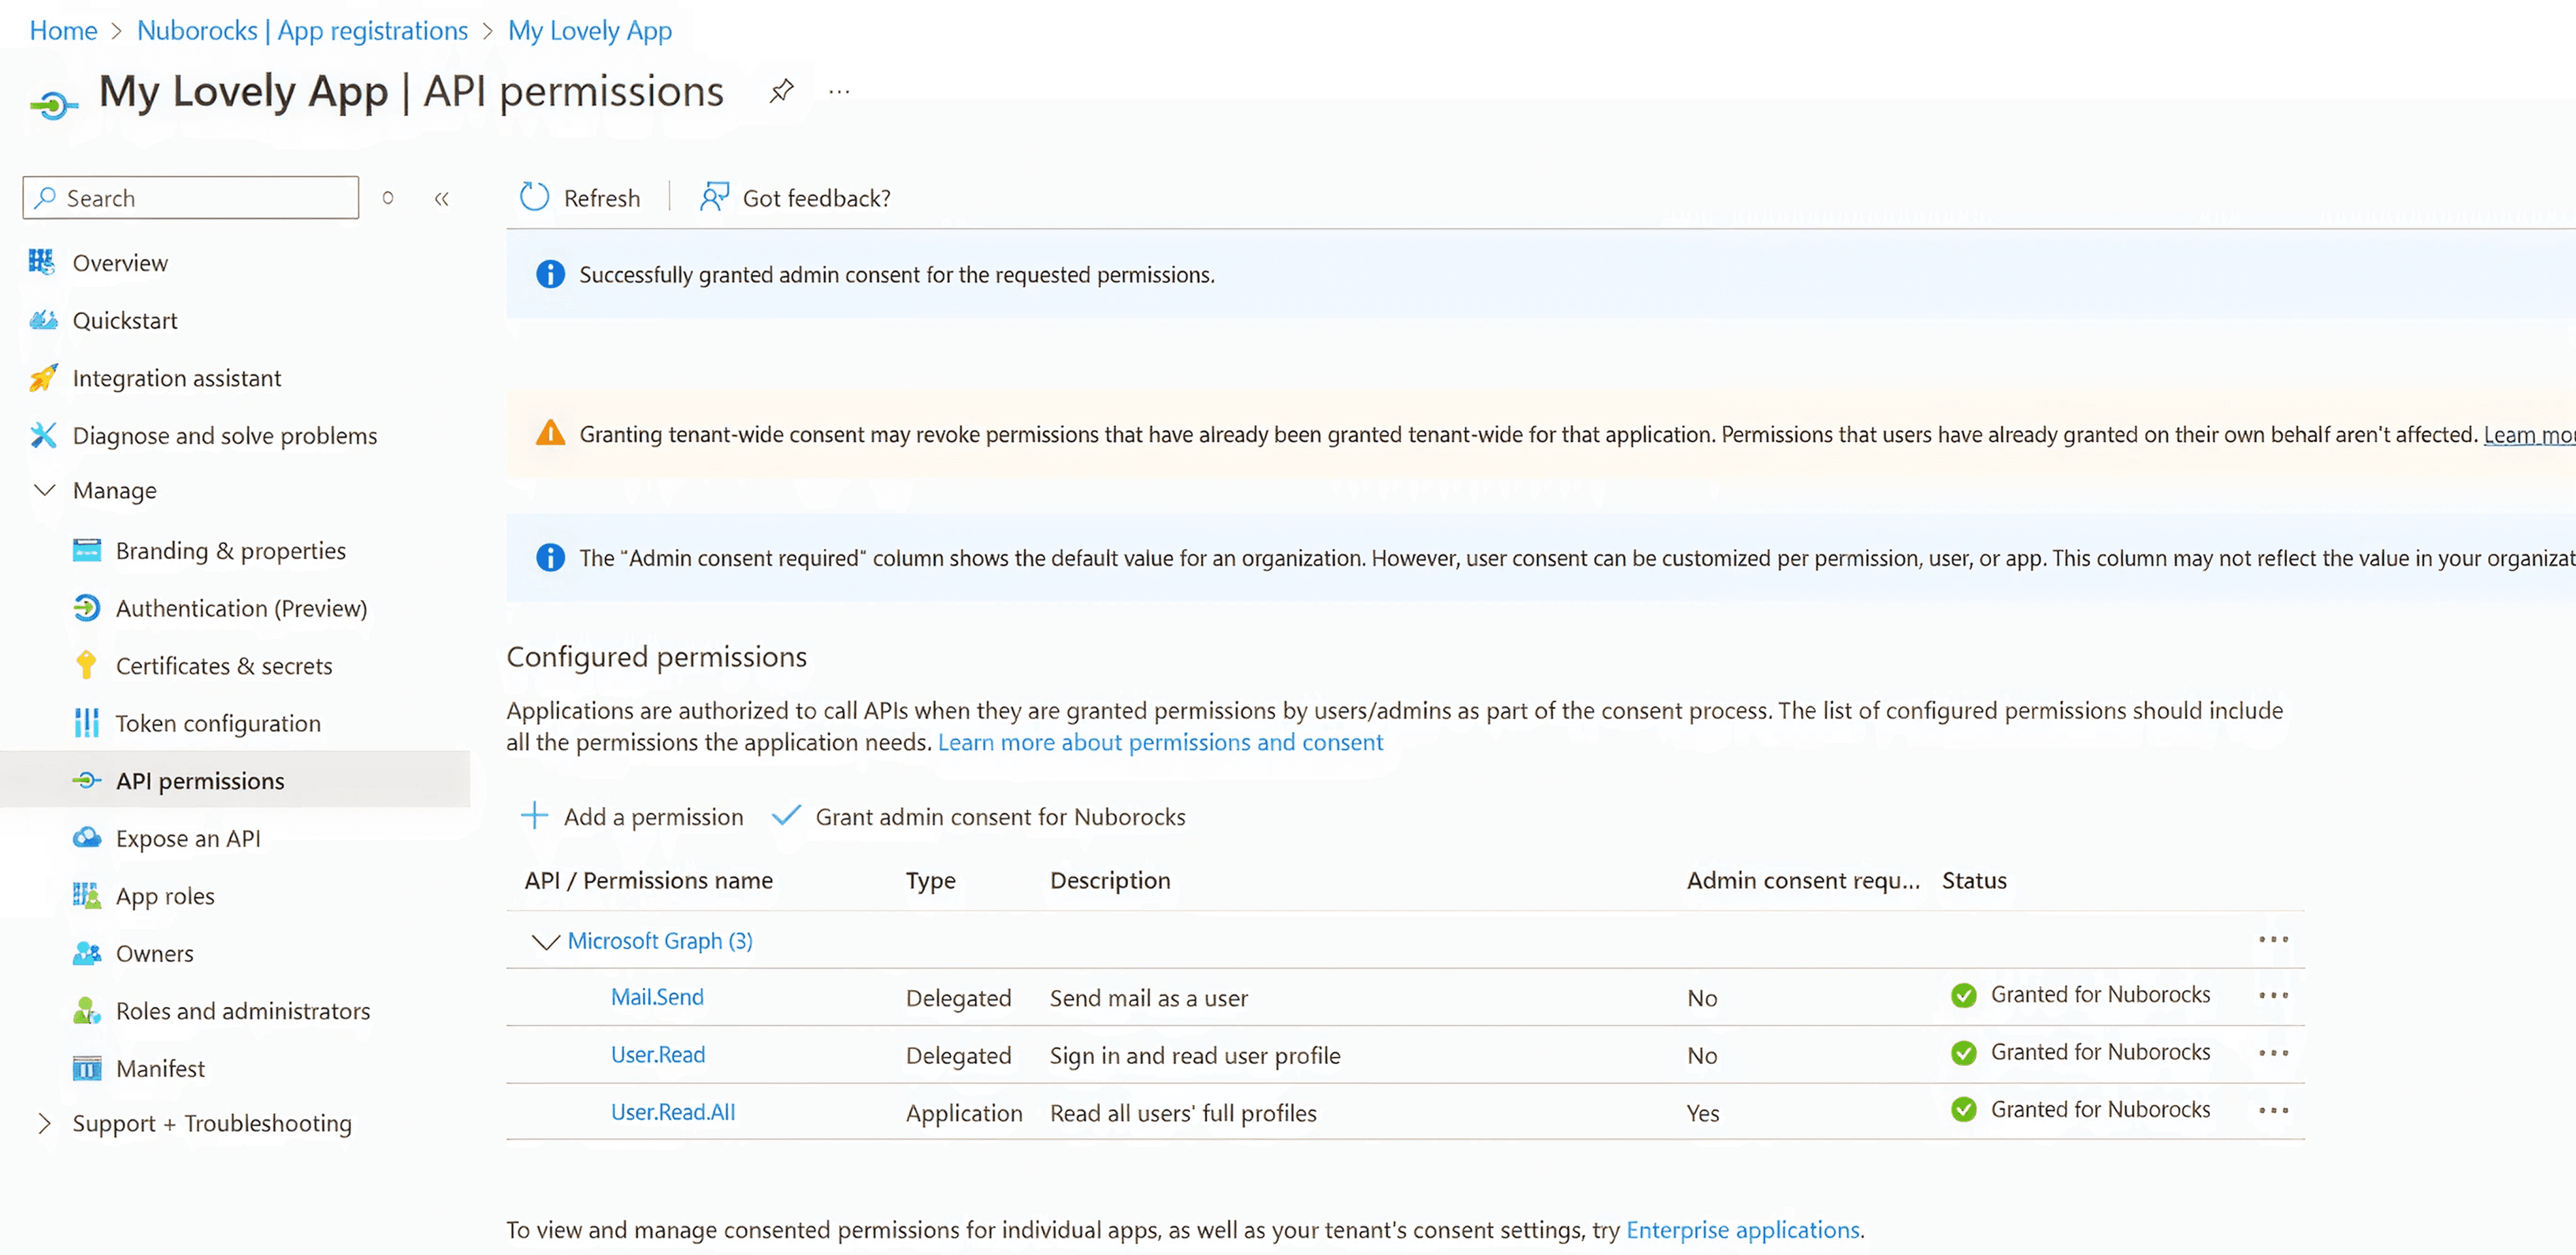Go to the Expose an API page
The image size is (2576, 1255).
pos(188,838)
